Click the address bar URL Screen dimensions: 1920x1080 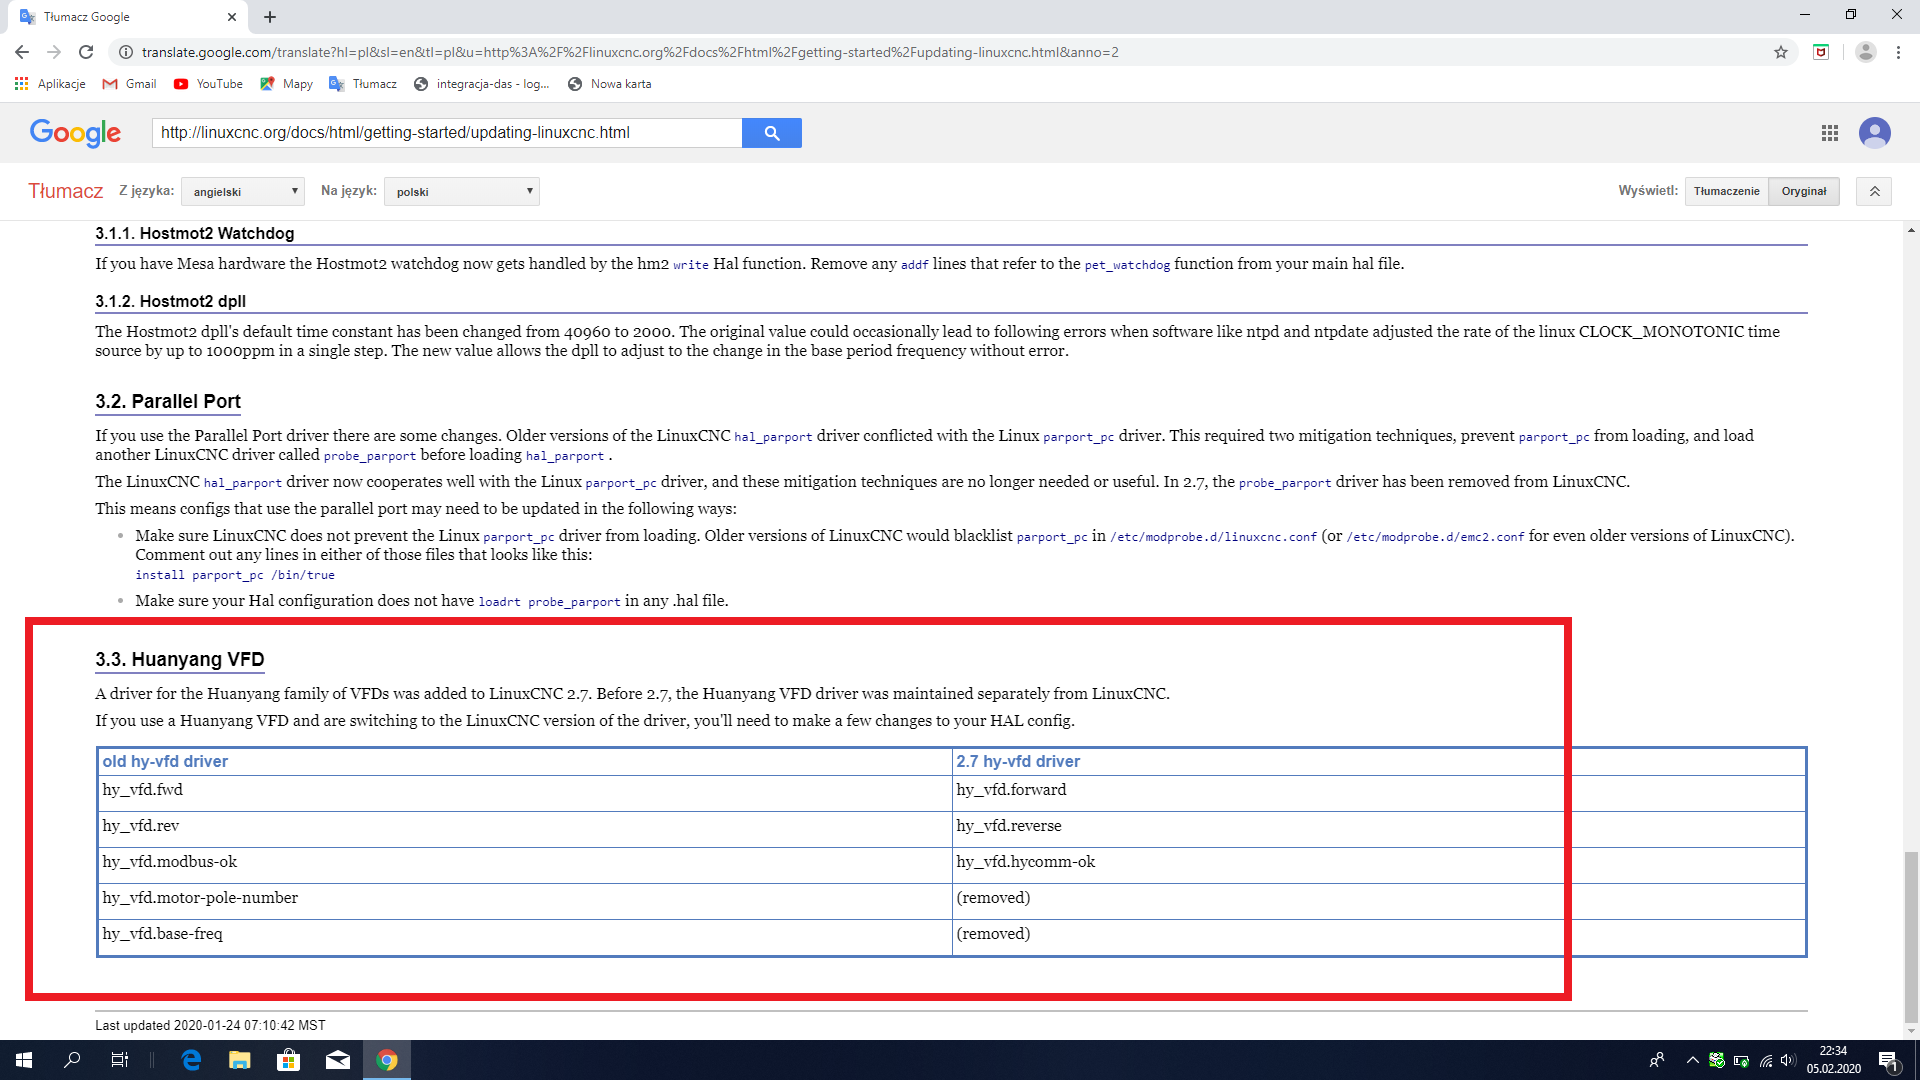[630, 52]
